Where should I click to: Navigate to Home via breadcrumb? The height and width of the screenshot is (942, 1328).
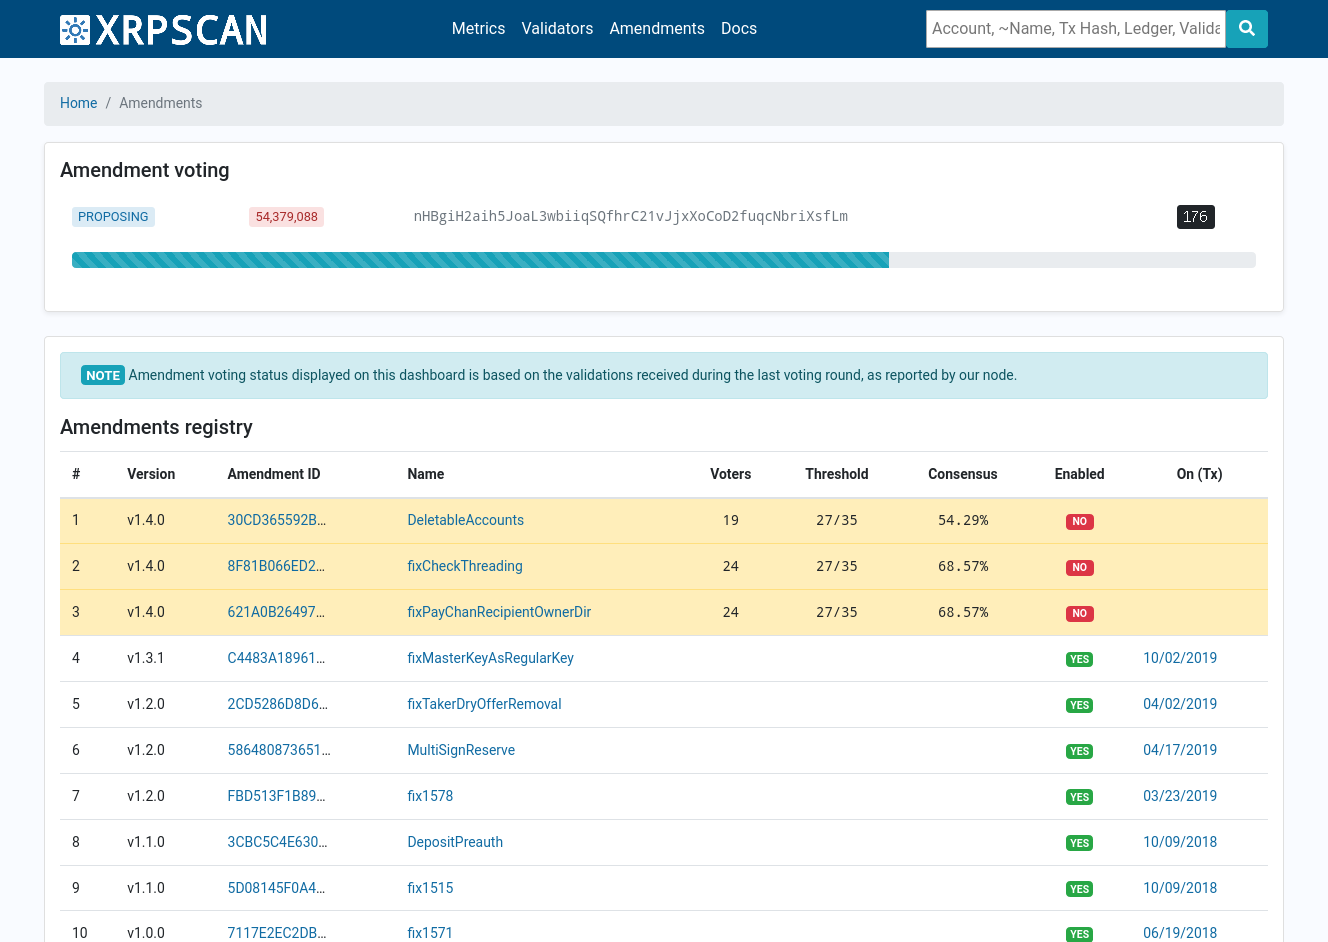[x=79, y=103]
